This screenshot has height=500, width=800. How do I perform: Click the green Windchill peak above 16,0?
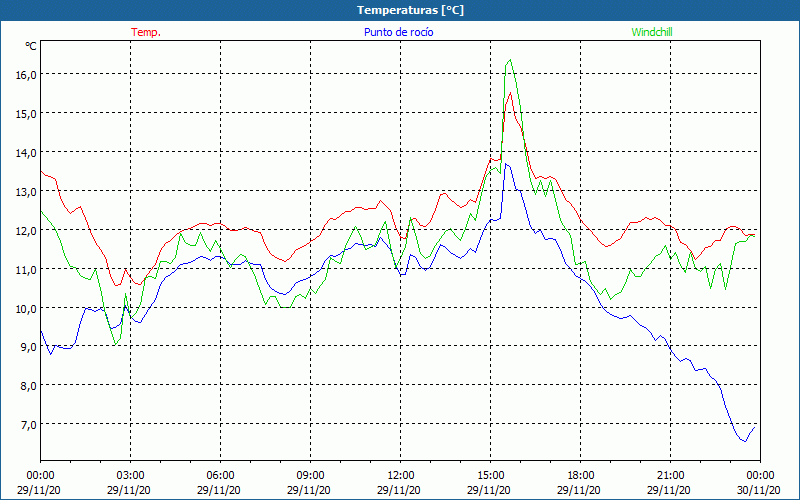510,60
